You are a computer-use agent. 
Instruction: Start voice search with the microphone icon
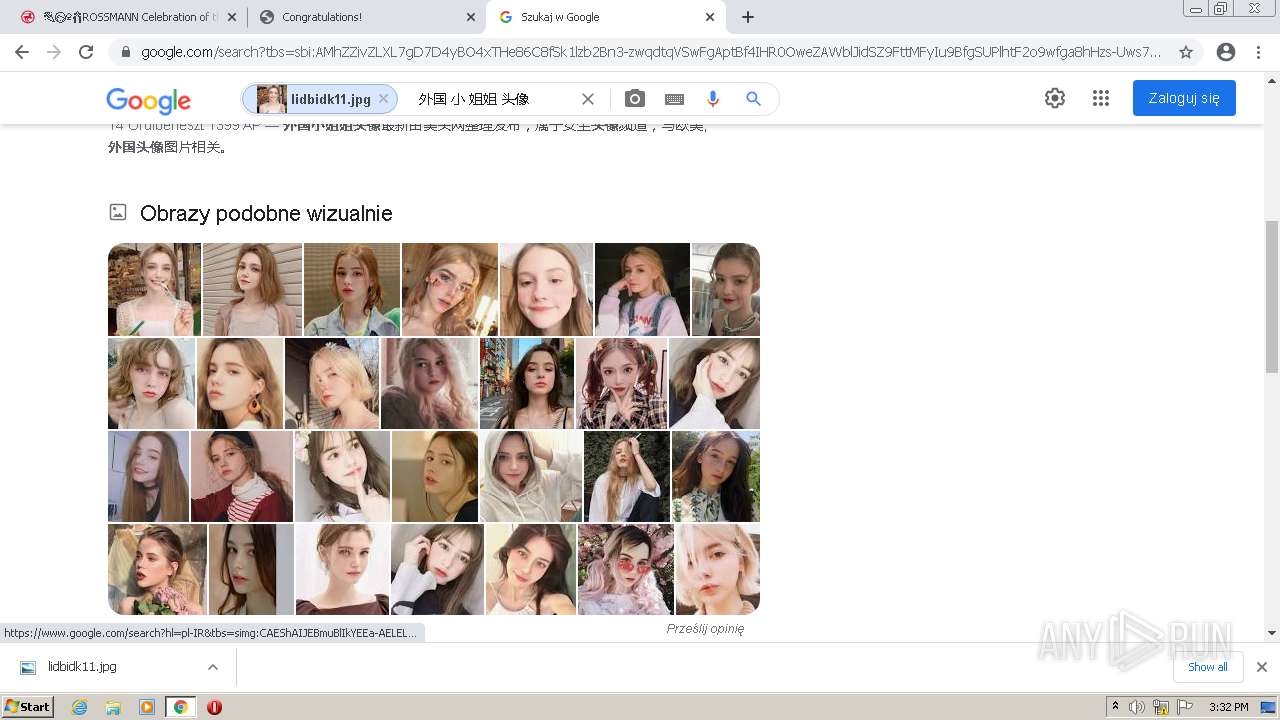point(713,99)
